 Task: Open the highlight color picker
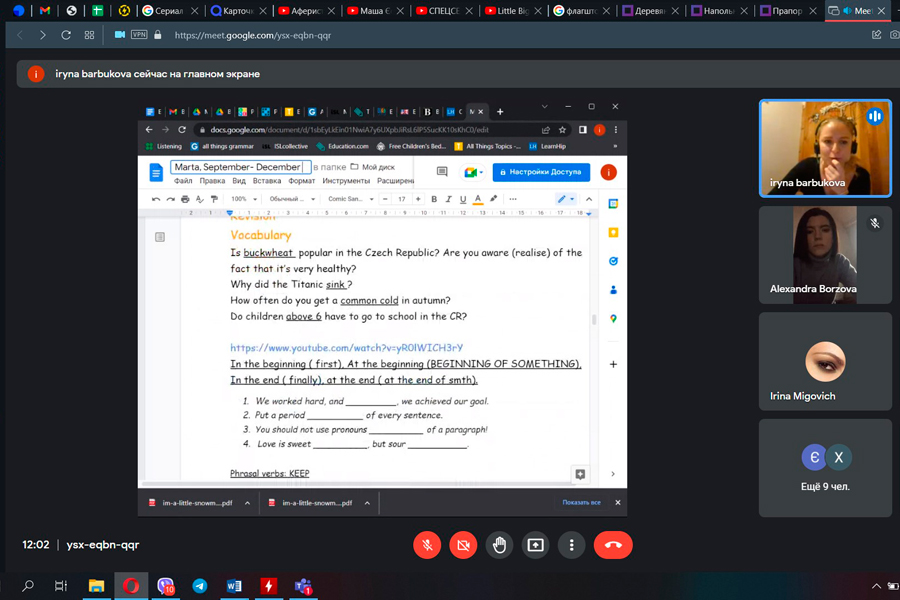(494, 199)
